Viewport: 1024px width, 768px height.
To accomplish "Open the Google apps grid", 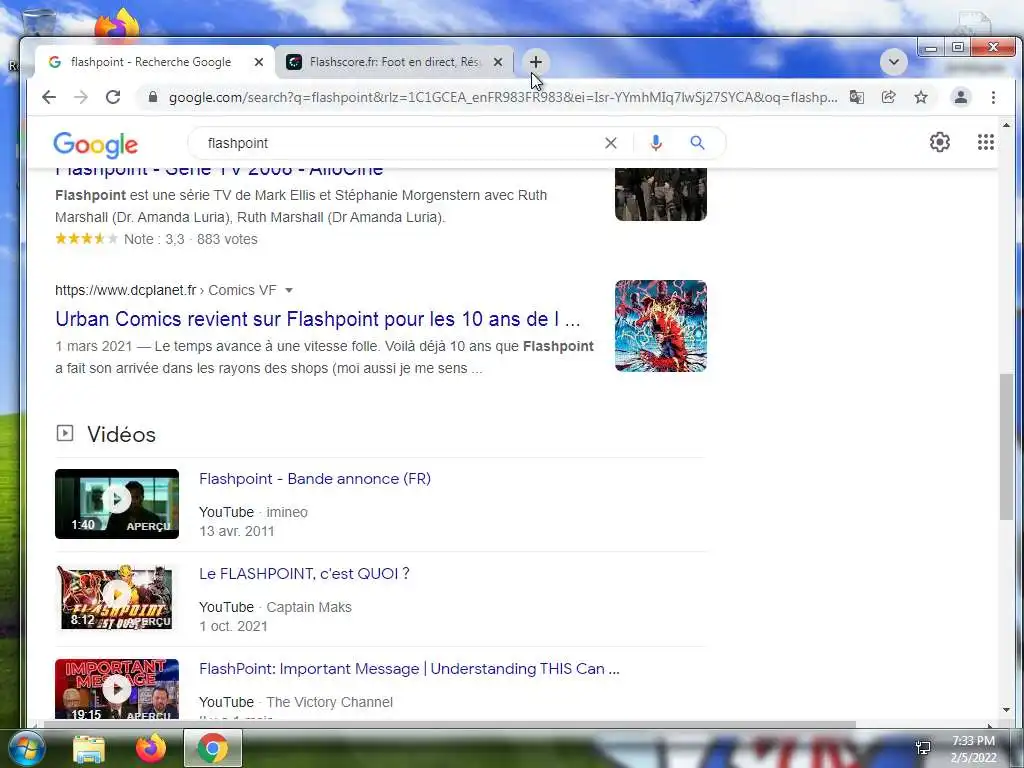I will 985,142.
